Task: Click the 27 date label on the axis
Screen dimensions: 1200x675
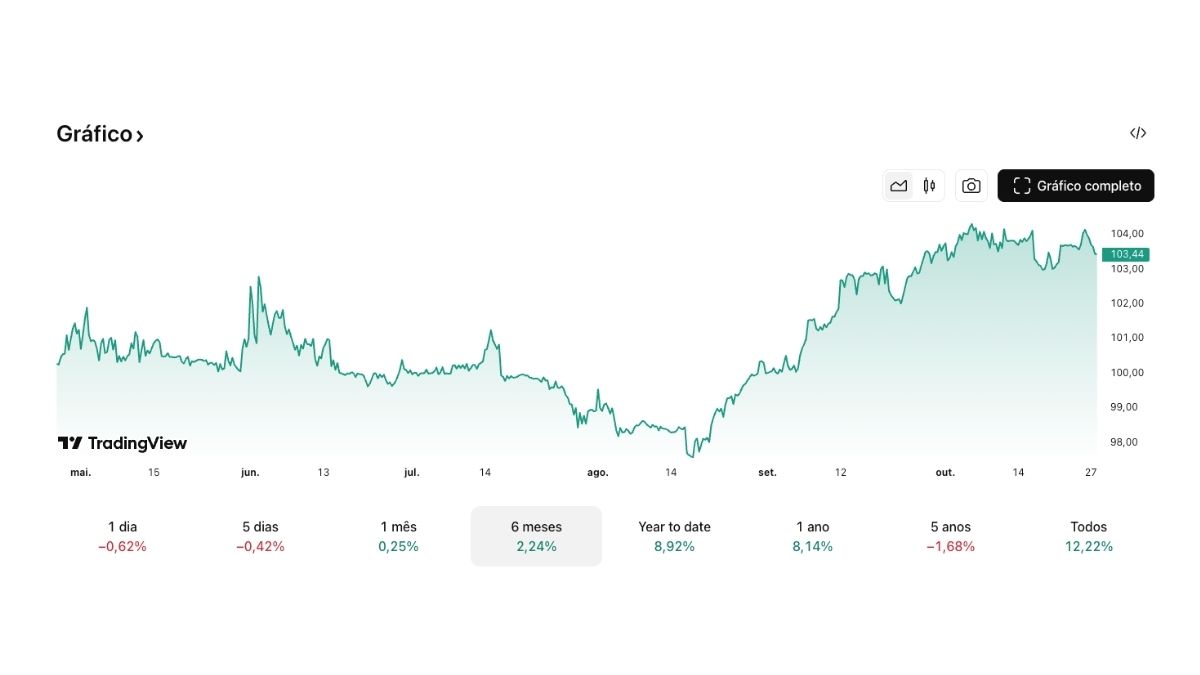Action: [x=1090, y=472]
